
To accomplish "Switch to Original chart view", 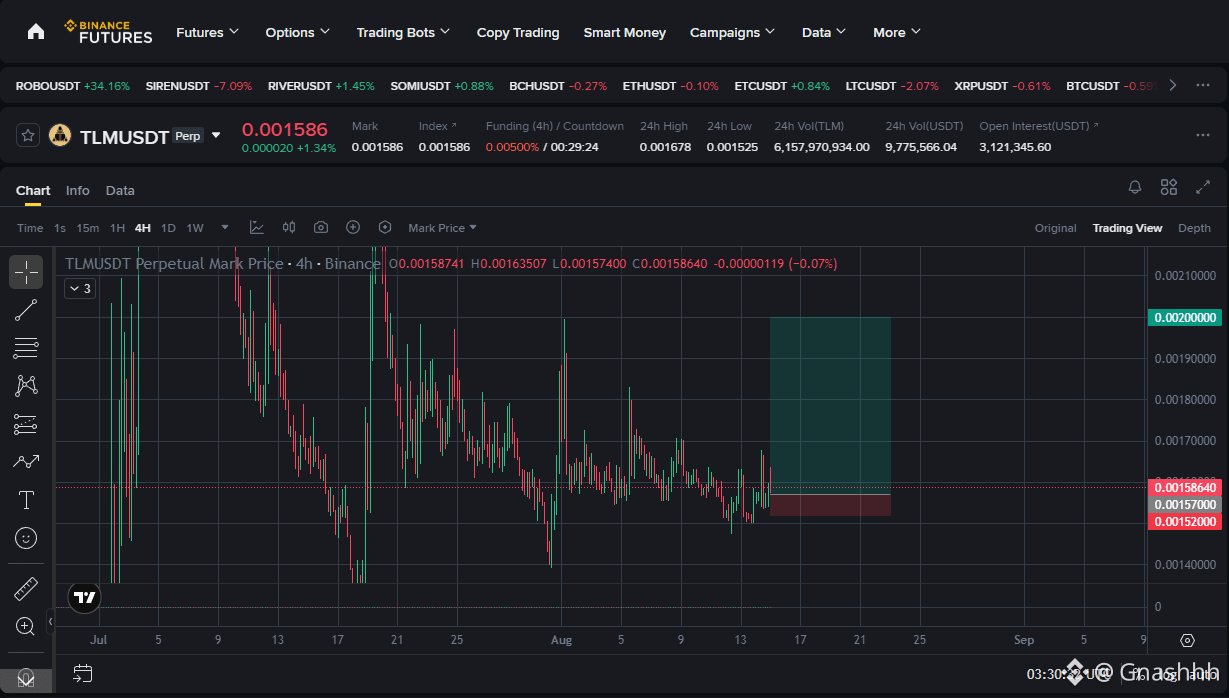I will (1056, 228).
